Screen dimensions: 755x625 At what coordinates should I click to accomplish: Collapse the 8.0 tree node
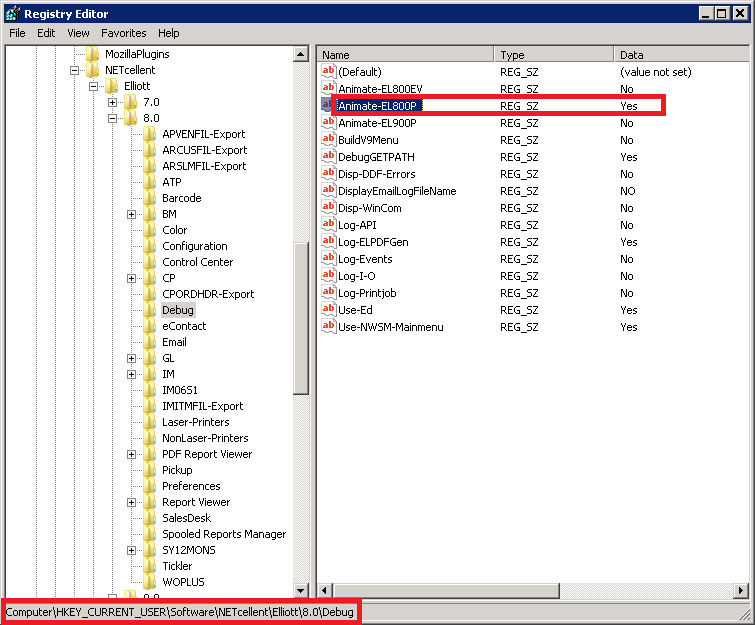(112, 118)
